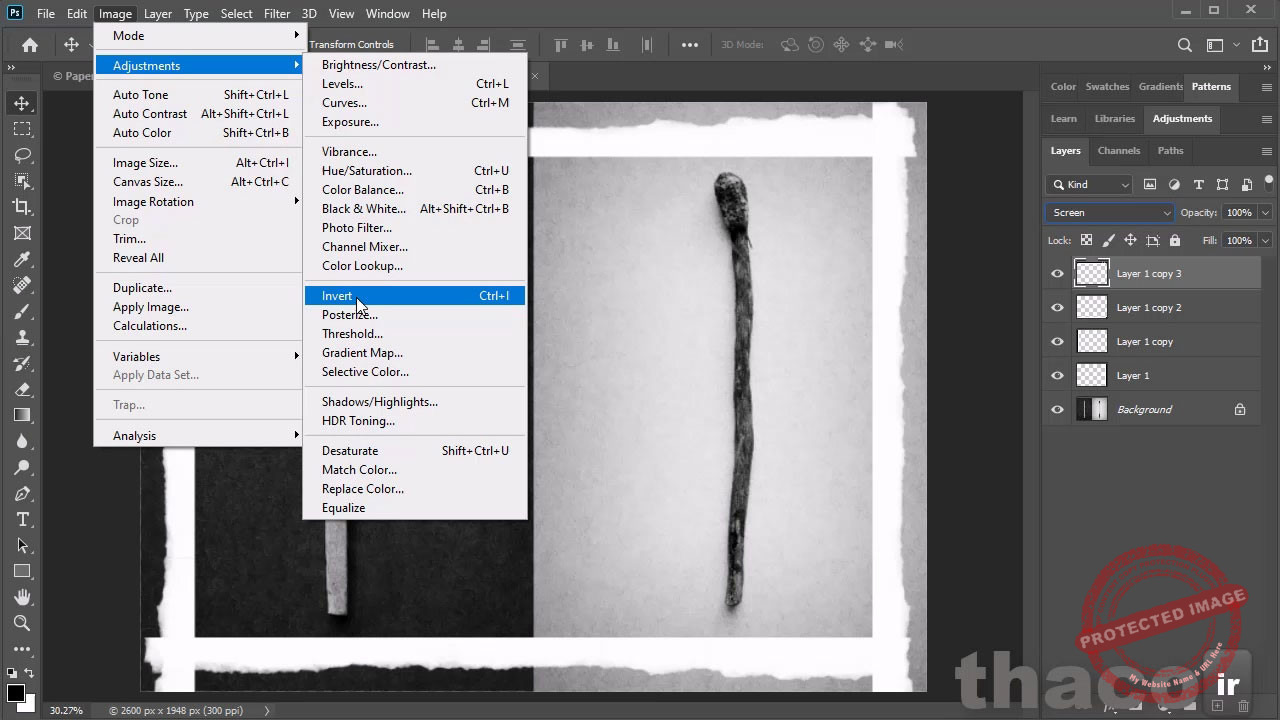Filter layers by type using the T icon

point(1199,184)
